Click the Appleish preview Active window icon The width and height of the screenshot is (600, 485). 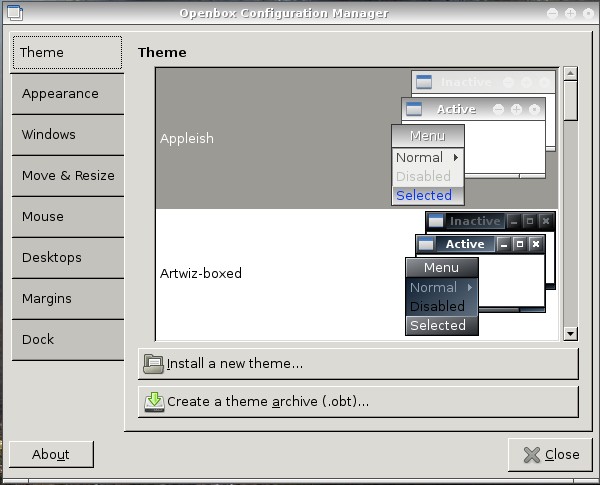pos(414,109)
